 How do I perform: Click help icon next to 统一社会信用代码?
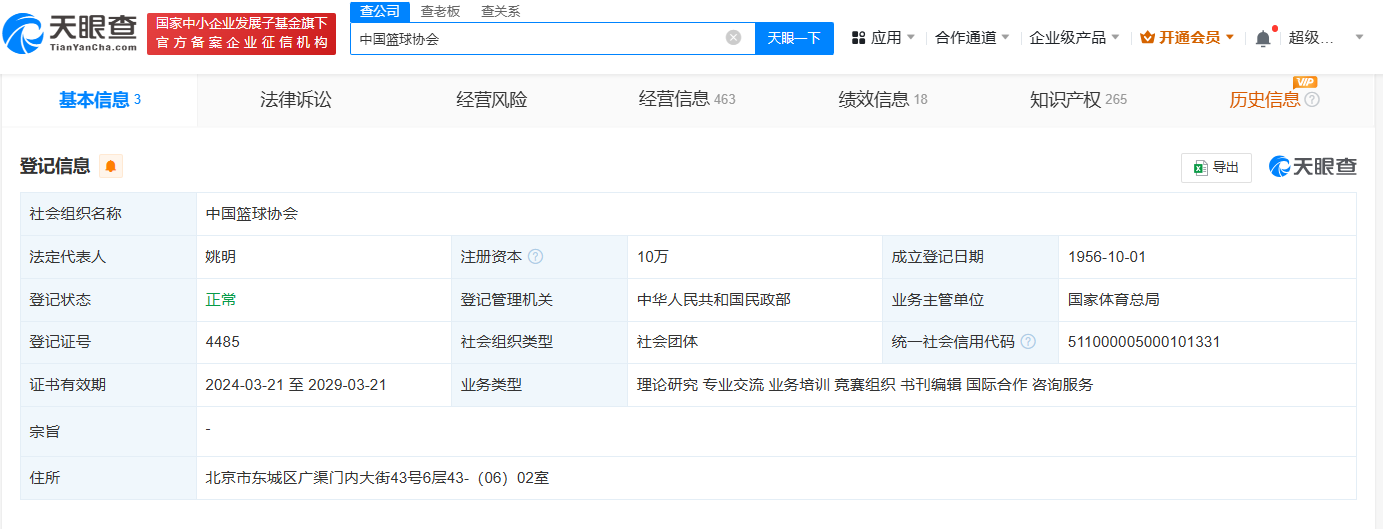pyautogui.click(x=1028, y=342)
